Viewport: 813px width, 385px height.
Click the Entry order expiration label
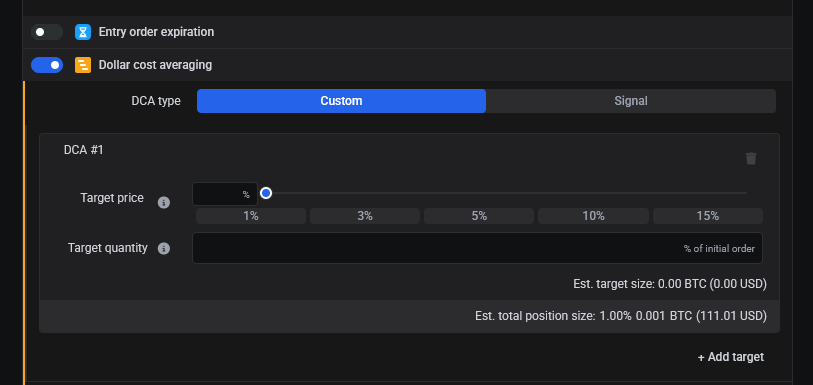[156, 32]
